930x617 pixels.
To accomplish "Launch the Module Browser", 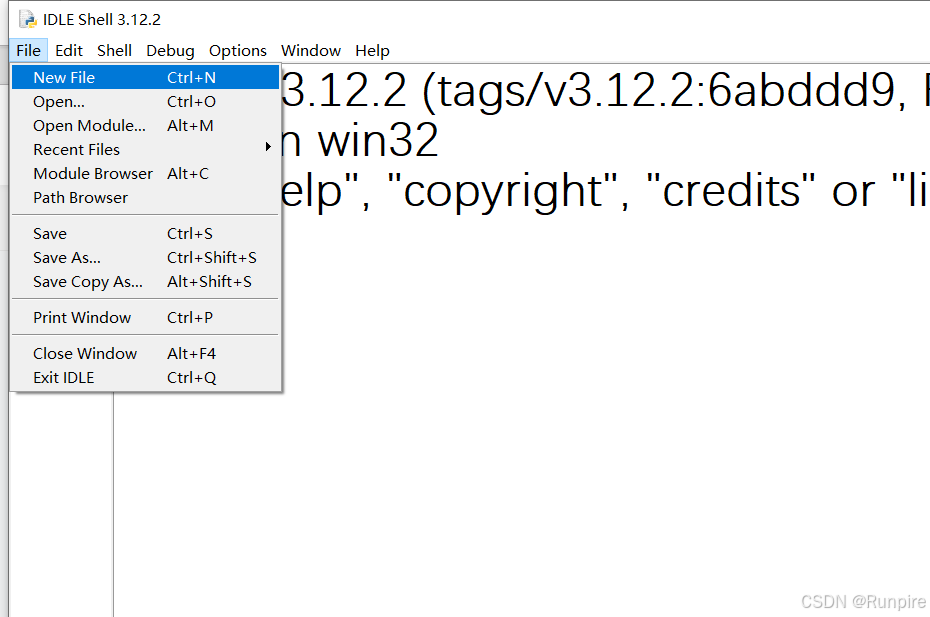I will [x=145, y=174].
